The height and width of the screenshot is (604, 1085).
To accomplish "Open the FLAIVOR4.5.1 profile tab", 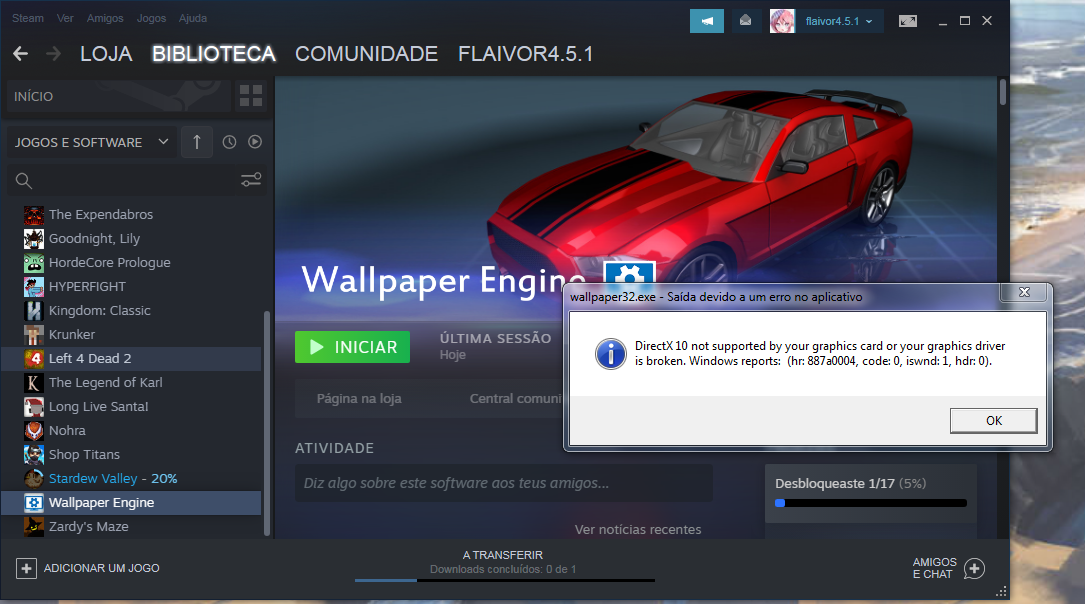I will coord(526,54).
